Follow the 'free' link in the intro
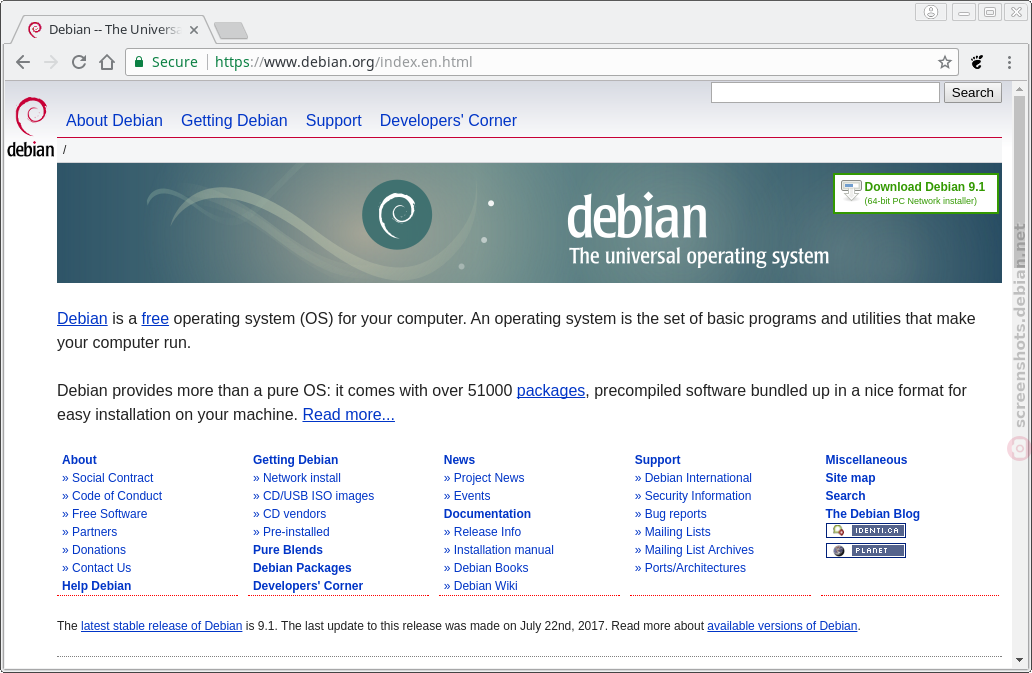Screen dimensions: 1032x673 coord(155,318)
